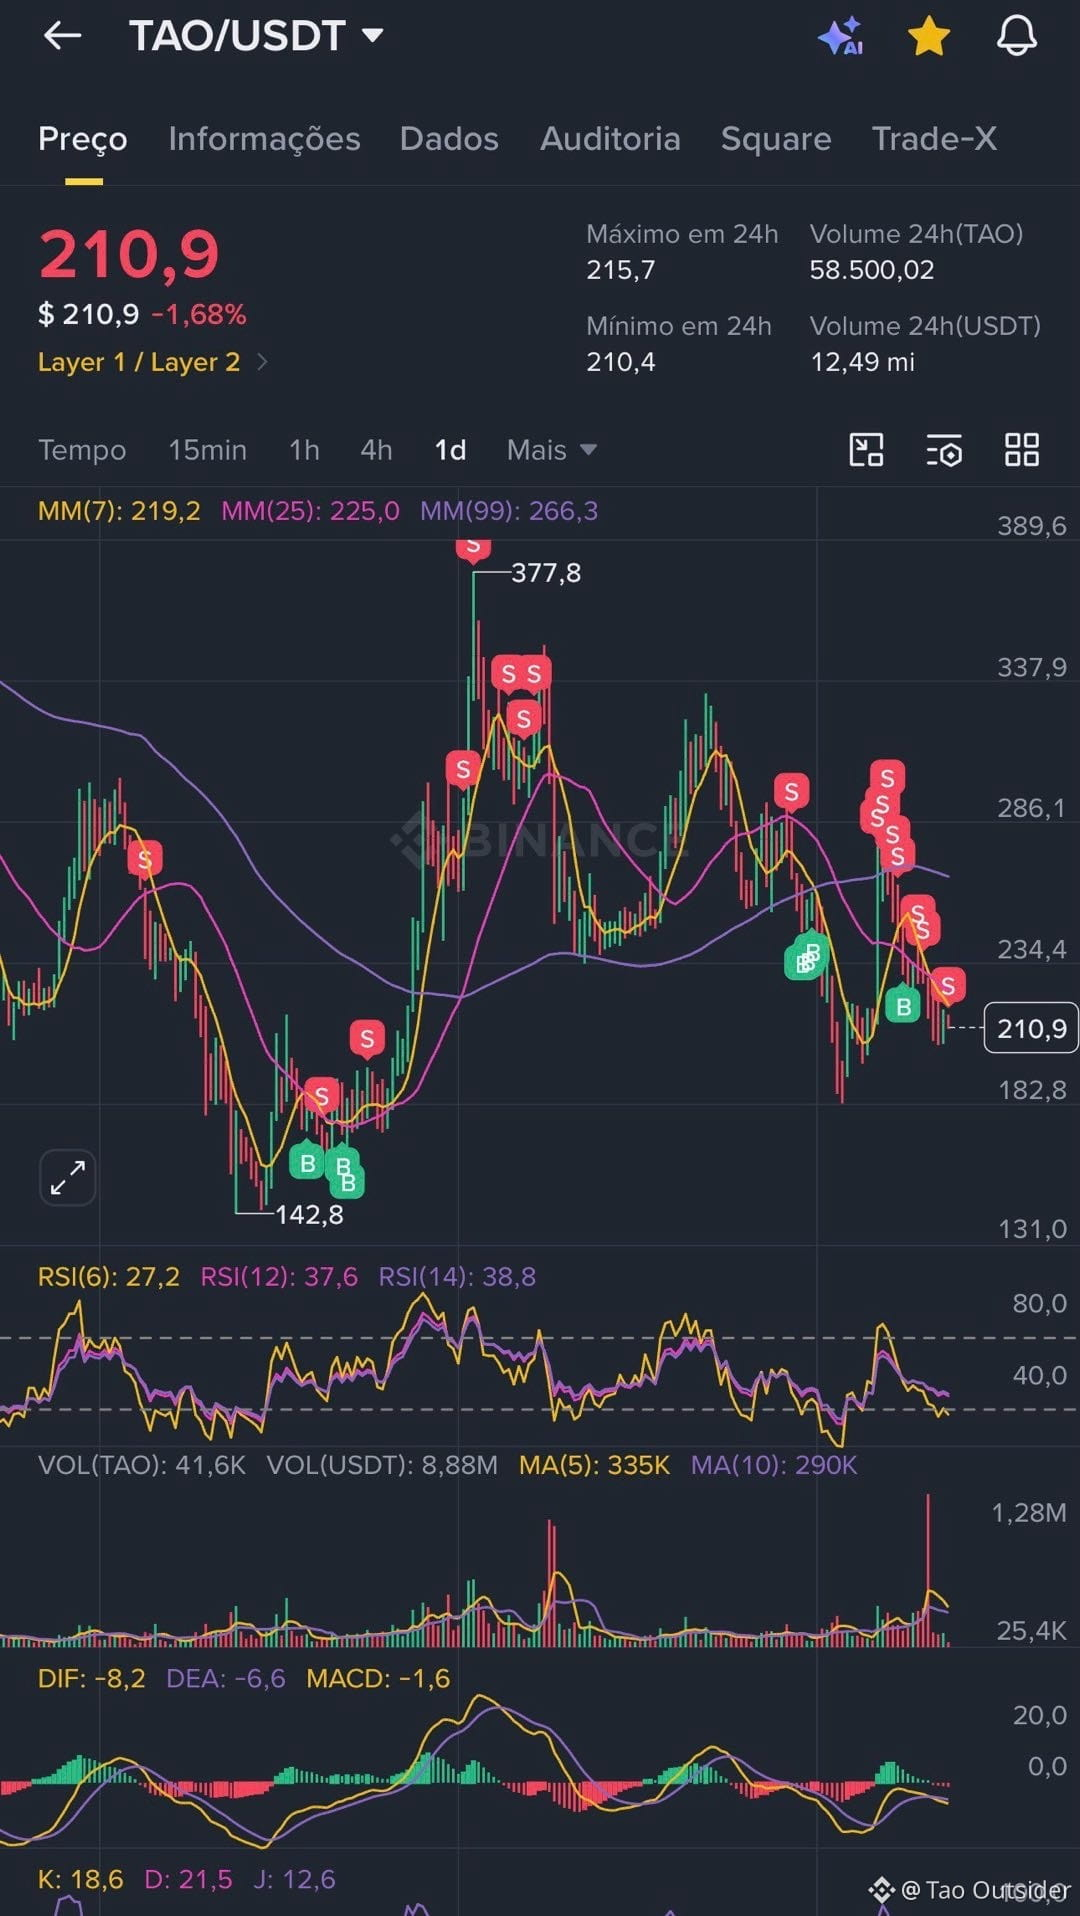The height and width of the screenshot is (1916, 1080).
Task: Open the indicator settings icon
Action: tap(944, 450)
